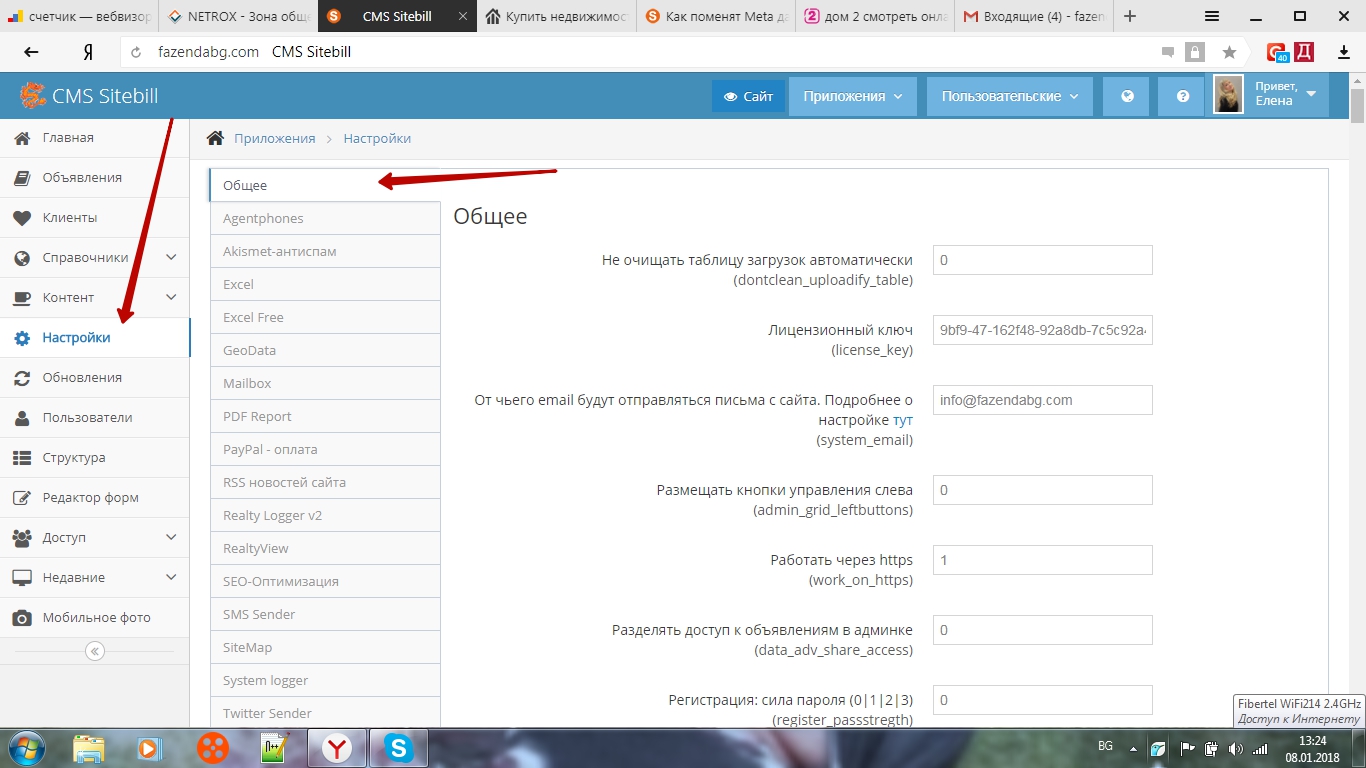Click the data_adv_share_access input field
This screenshot has height=768, width=1366.
[x=1043, y=630]
